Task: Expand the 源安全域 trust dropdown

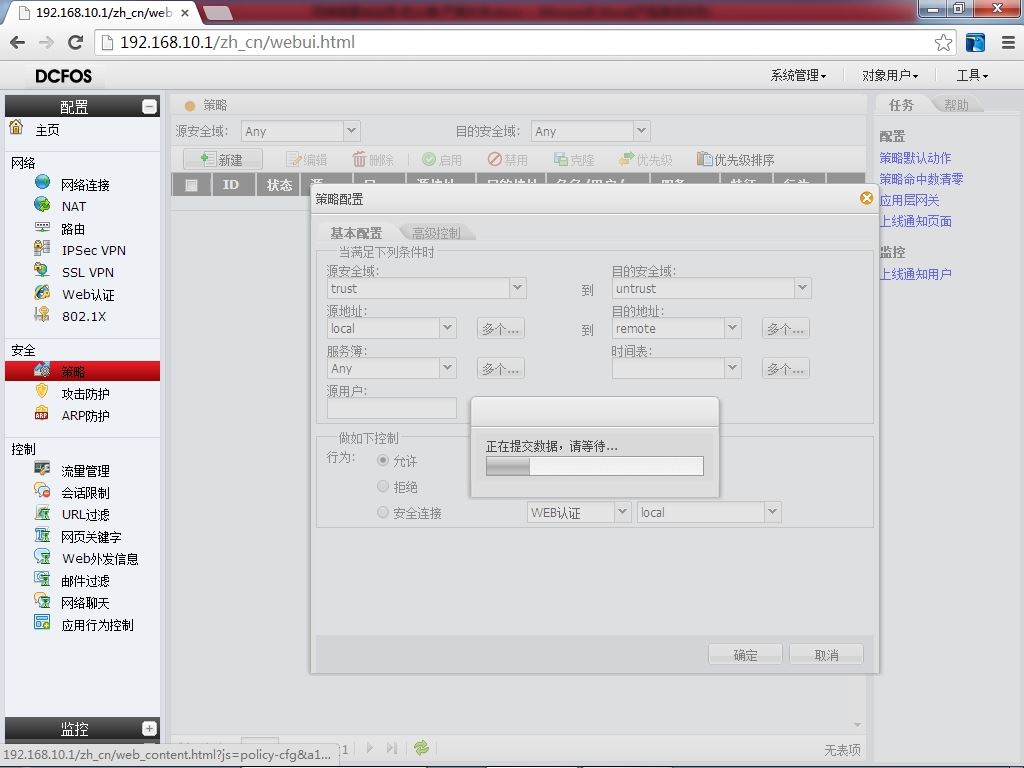Action: [517, 287]
